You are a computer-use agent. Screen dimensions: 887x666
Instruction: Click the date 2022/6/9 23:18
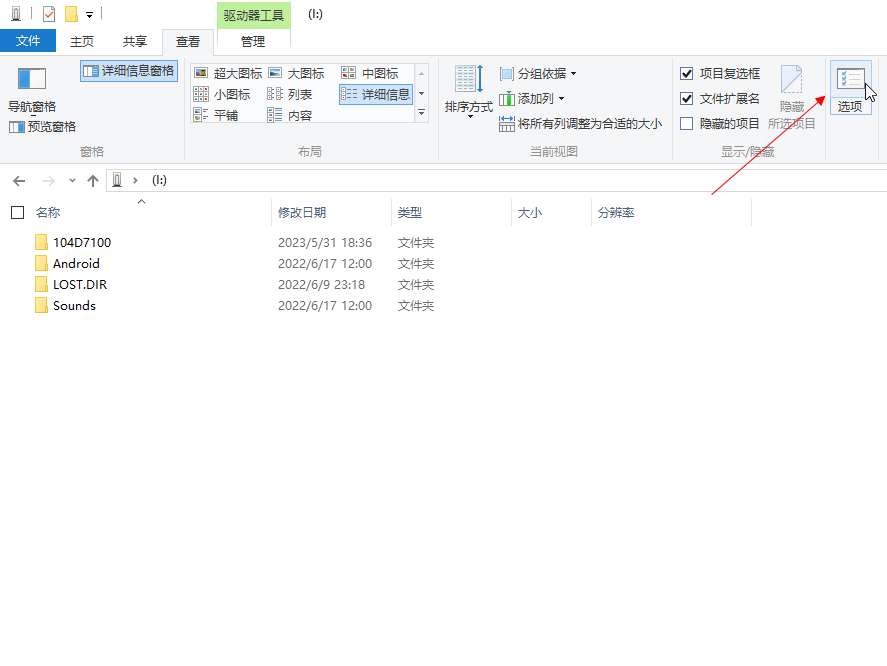point(321,284)
